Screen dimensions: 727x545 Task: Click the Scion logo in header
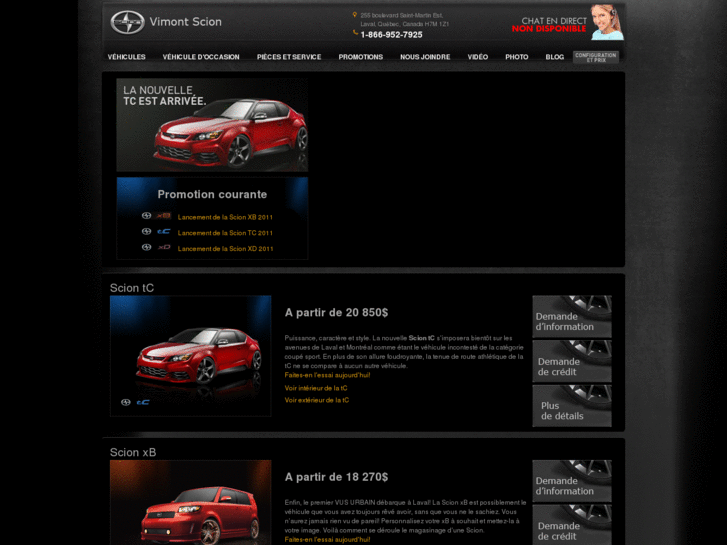[128, 22]
